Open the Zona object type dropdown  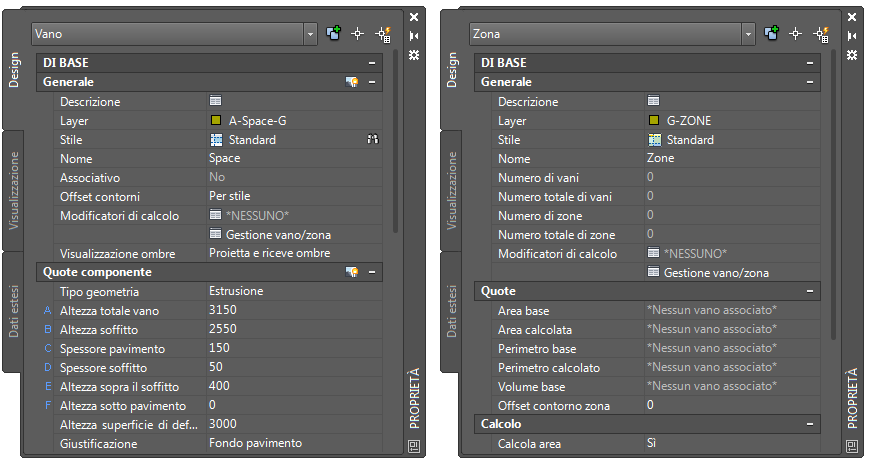(x=748, y=34)
